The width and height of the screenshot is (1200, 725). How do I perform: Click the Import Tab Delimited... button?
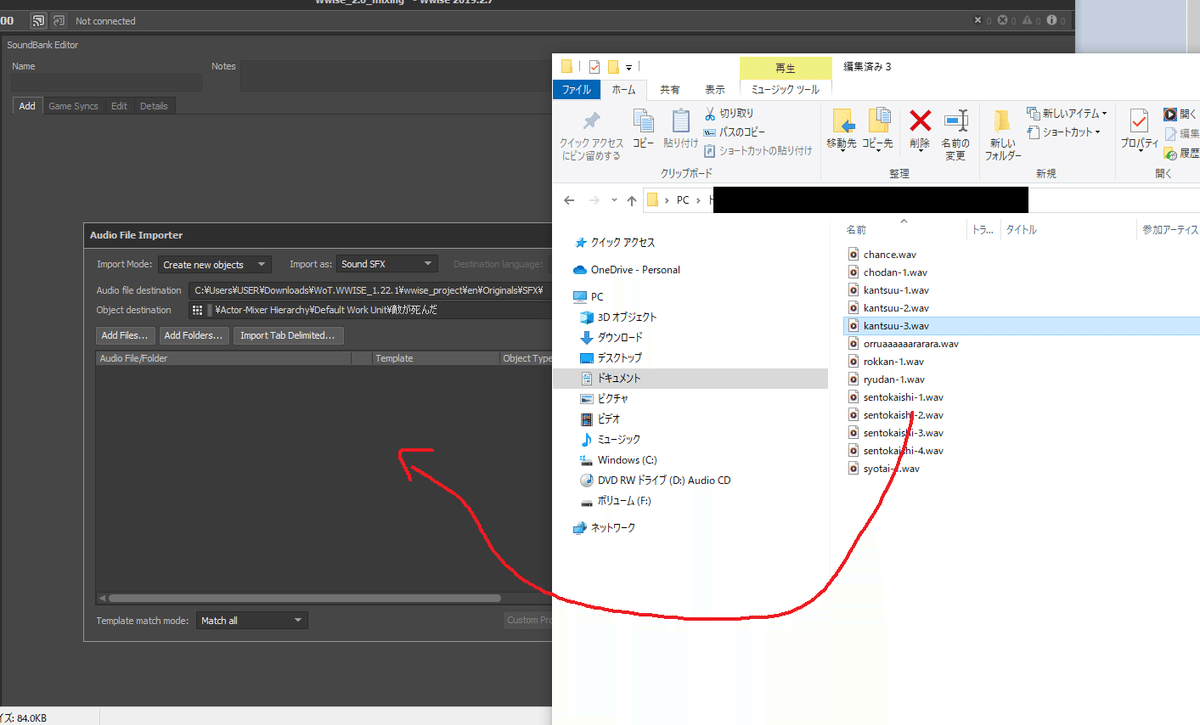(x=289, y=335)
